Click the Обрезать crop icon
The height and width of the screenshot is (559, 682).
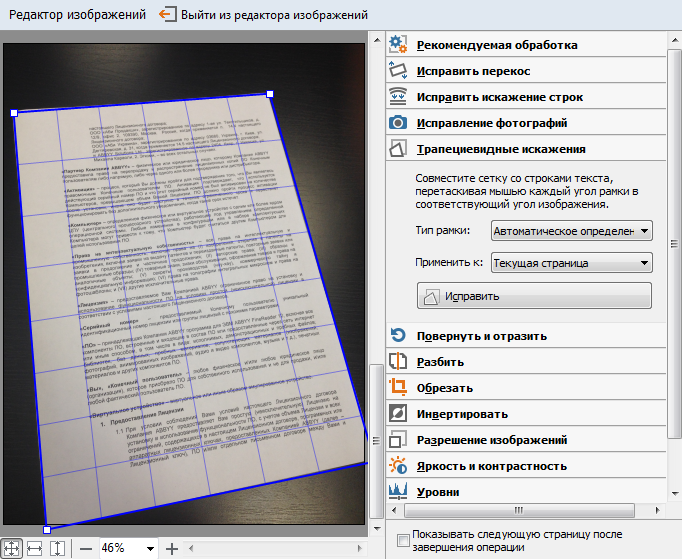click(398, 388)
